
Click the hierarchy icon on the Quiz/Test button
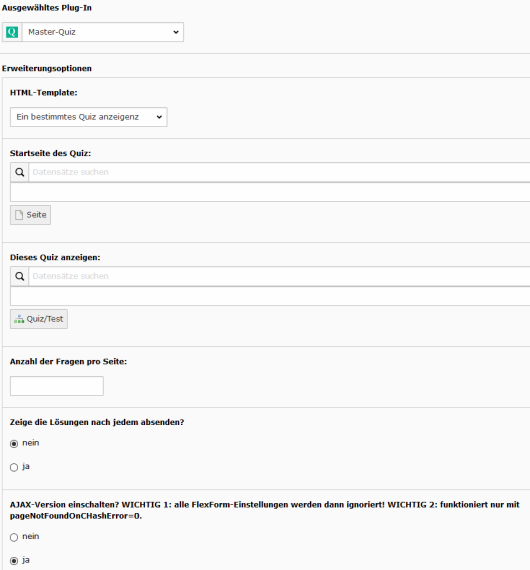[19, 319]
